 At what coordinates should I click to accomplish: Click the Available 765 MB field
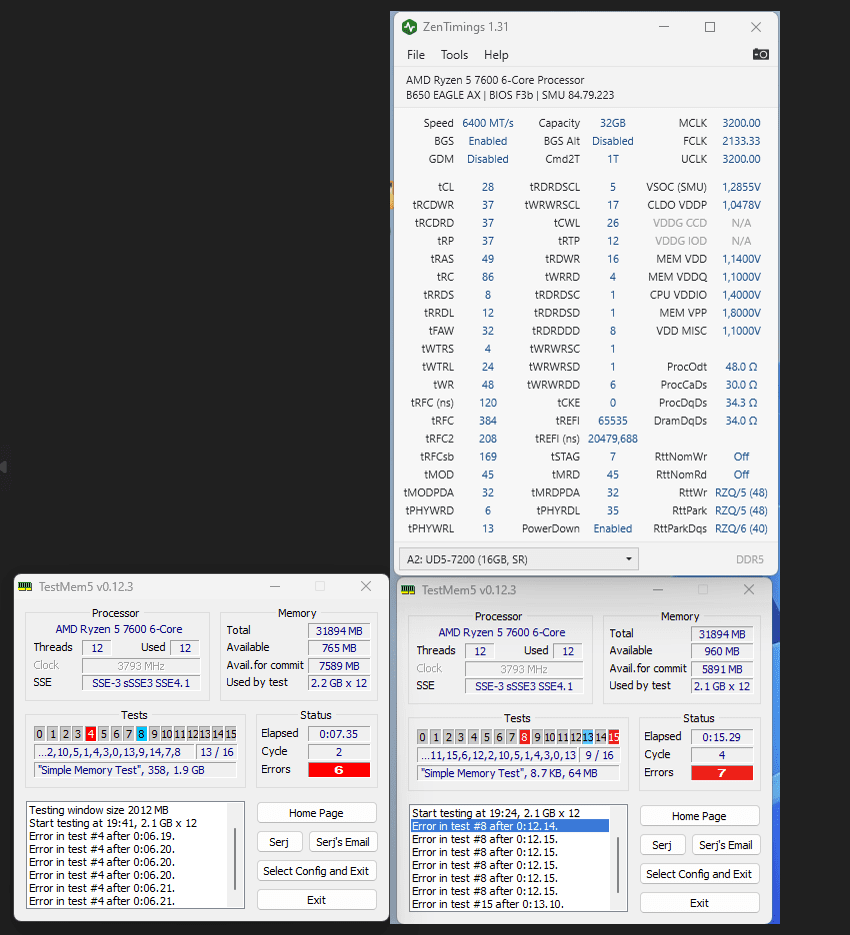(339, 648)
